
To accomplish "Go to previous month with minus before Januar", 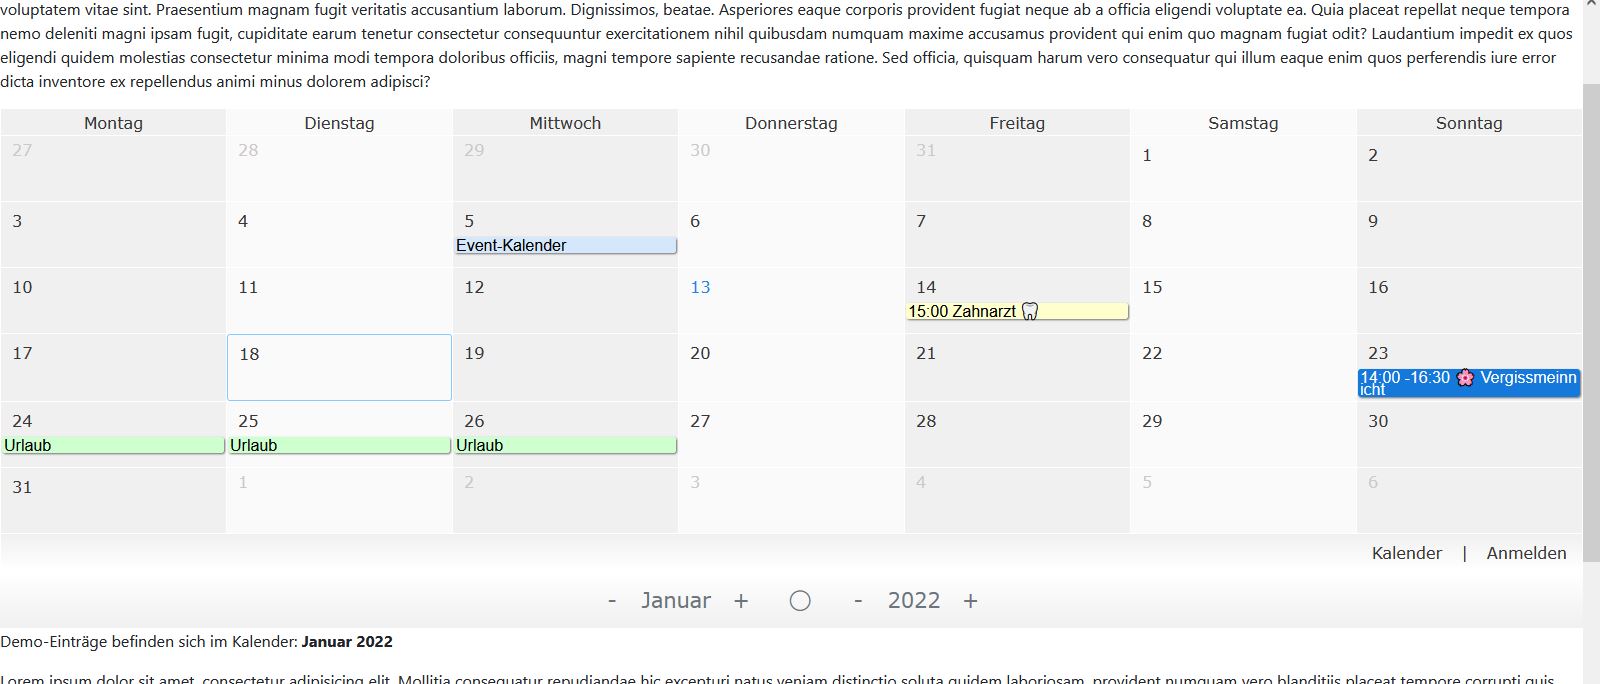I will point(612,601).
